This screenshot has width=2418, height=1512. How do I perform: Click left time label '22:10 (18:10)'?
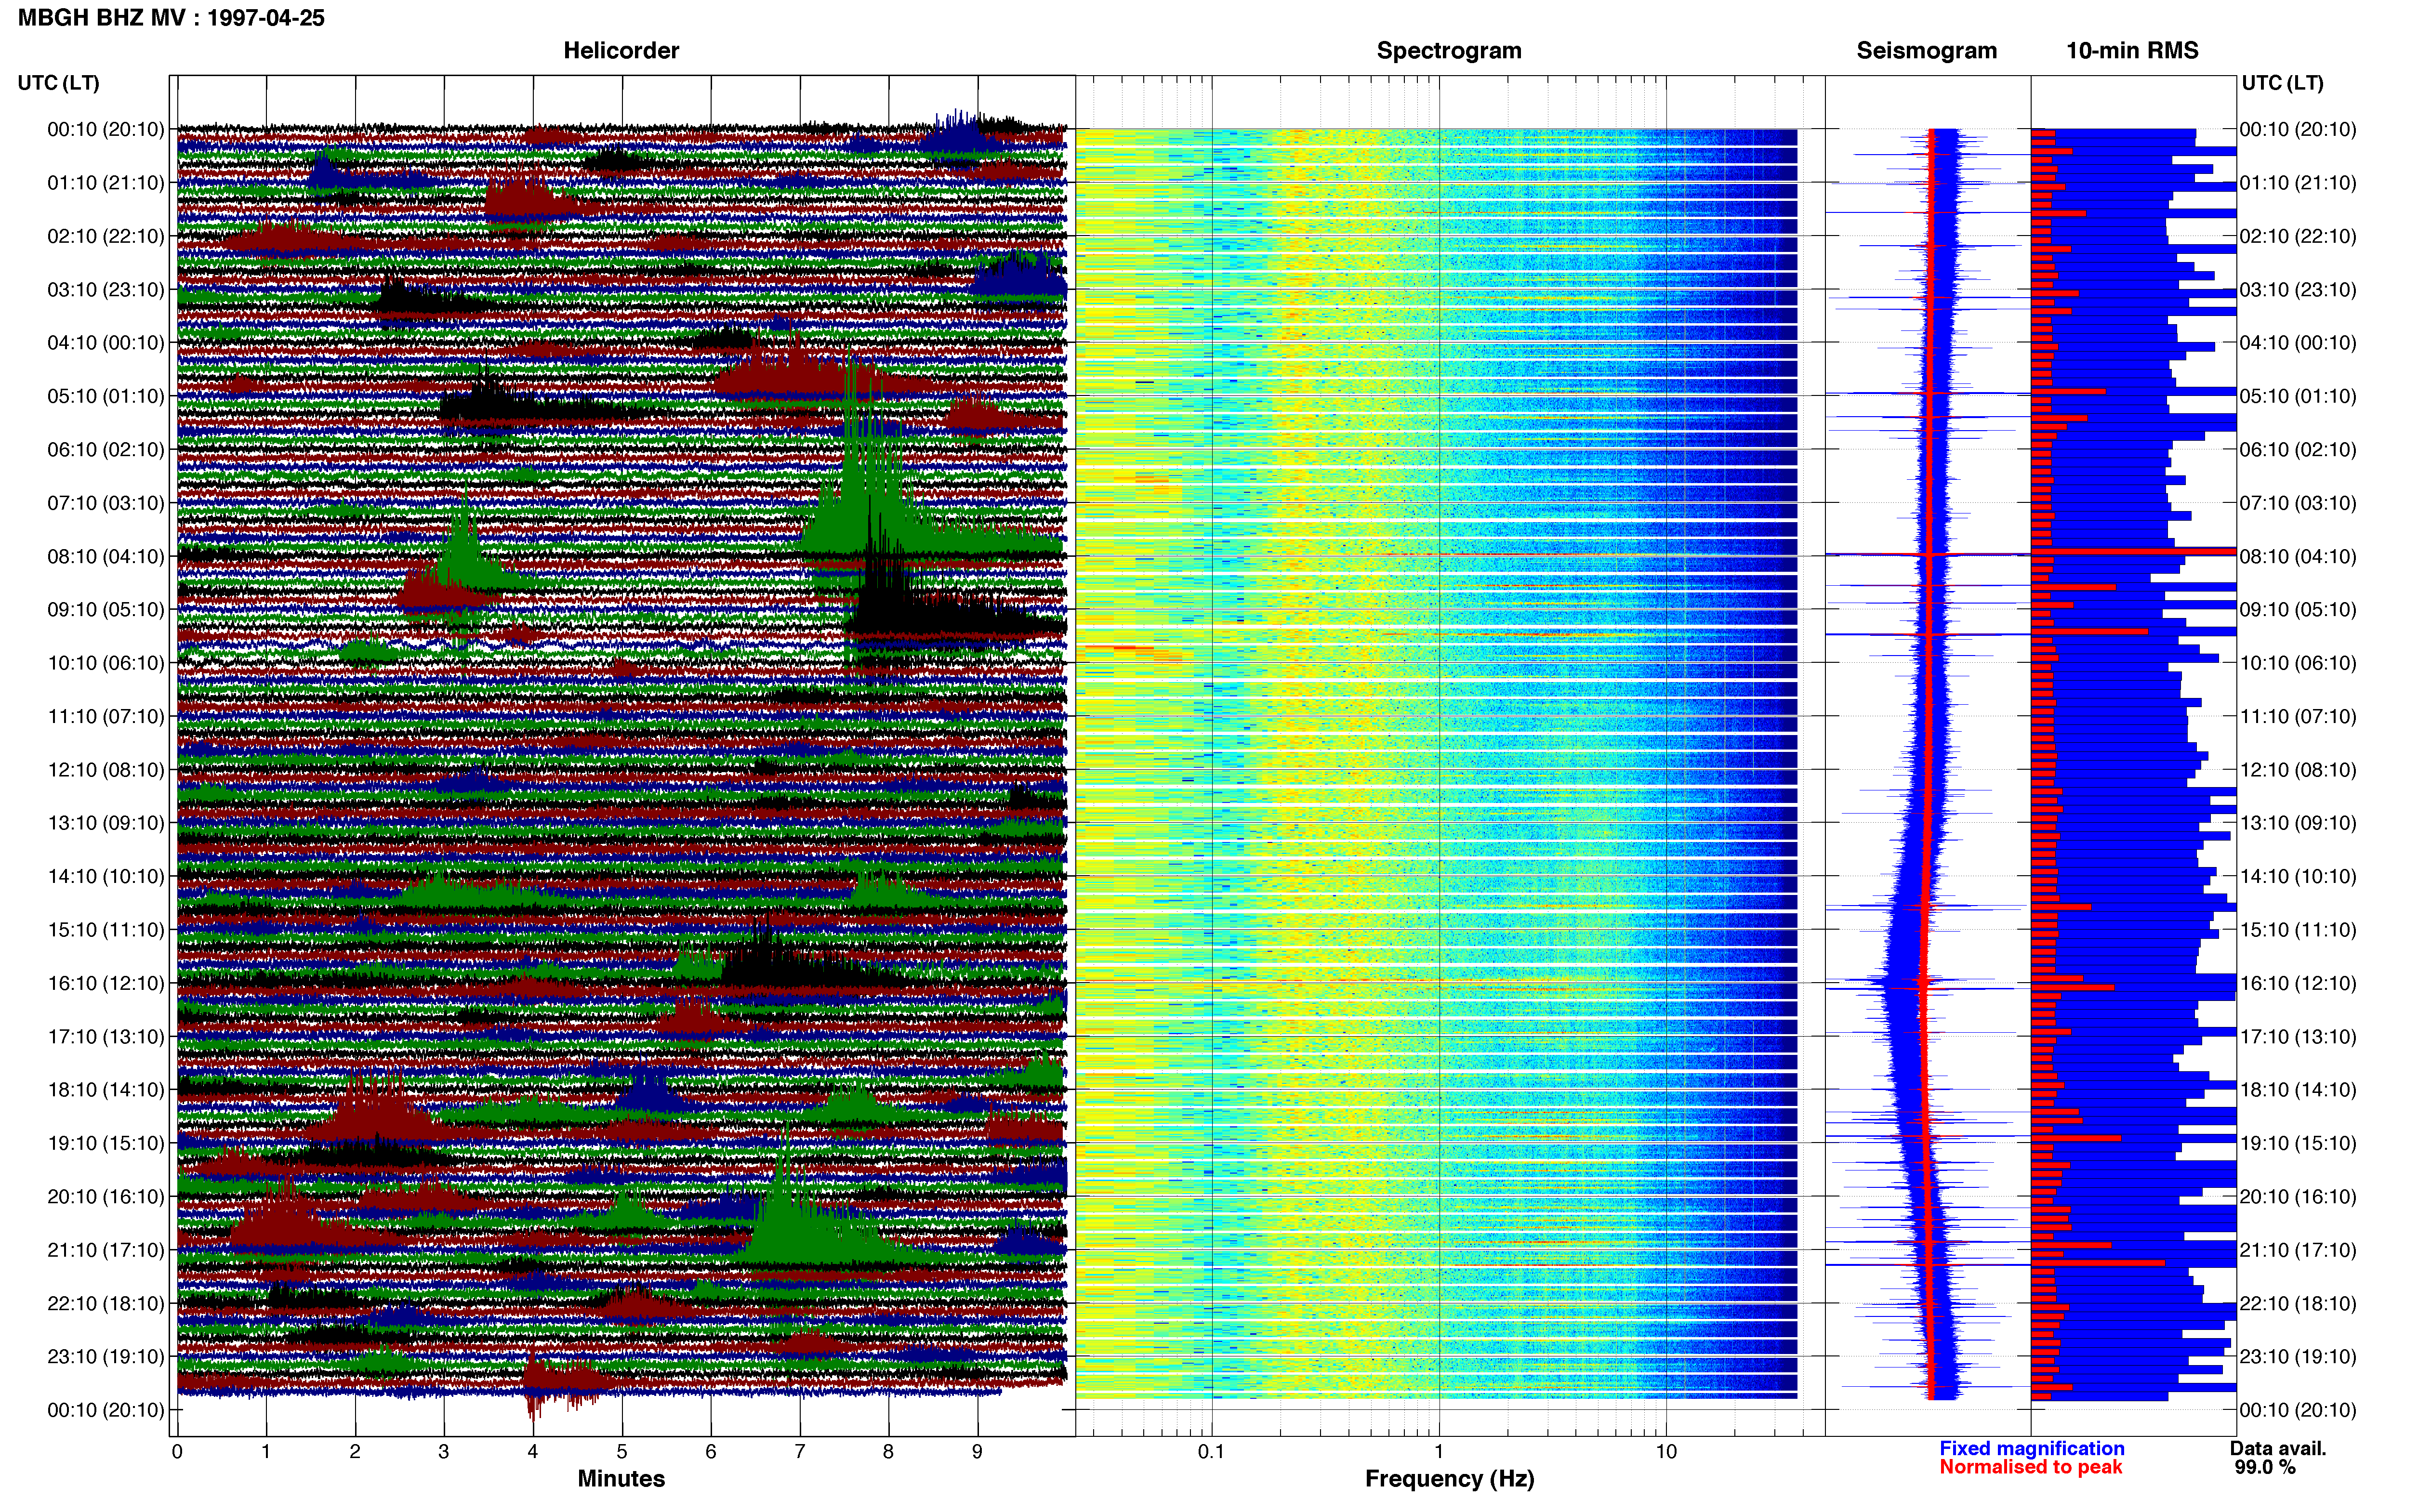pos(105,1303)
